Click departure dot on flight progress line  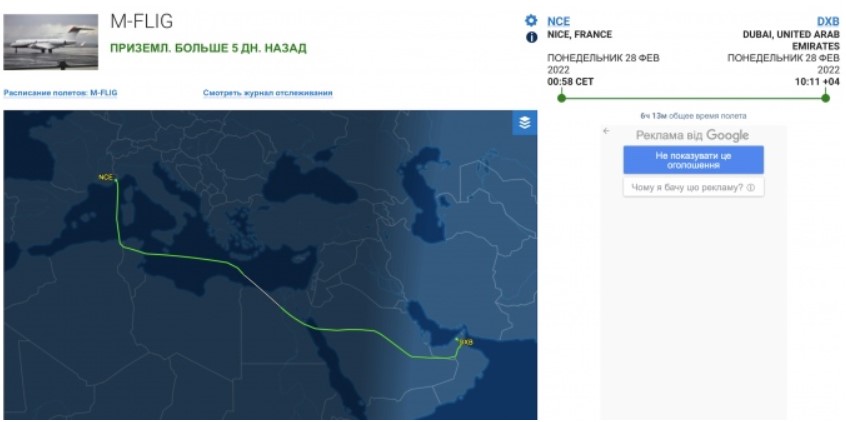pyautogui.click(x=562, y=97)
